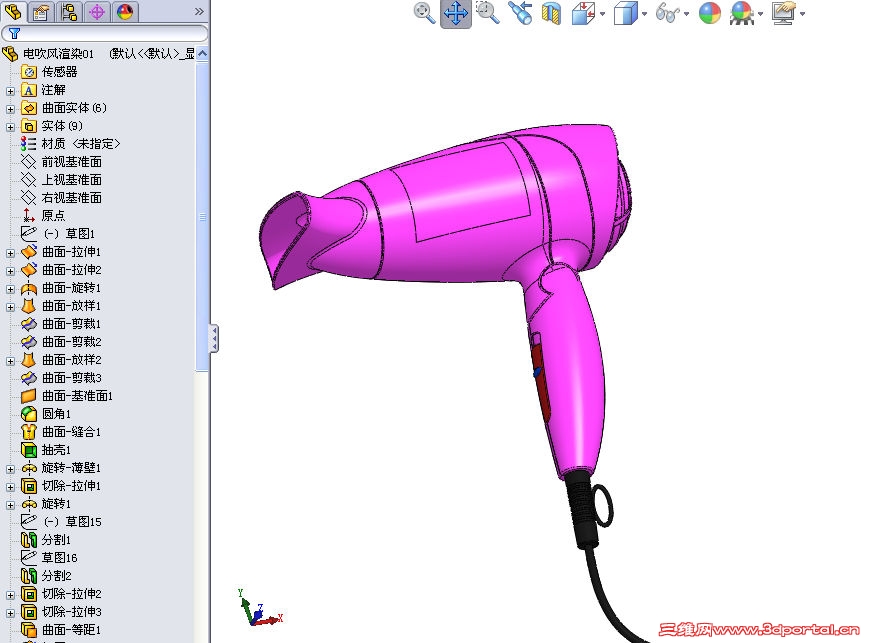Click the 圆角1 fillet icon
This screenshot has width=879, height=643.
click(29, 414)
